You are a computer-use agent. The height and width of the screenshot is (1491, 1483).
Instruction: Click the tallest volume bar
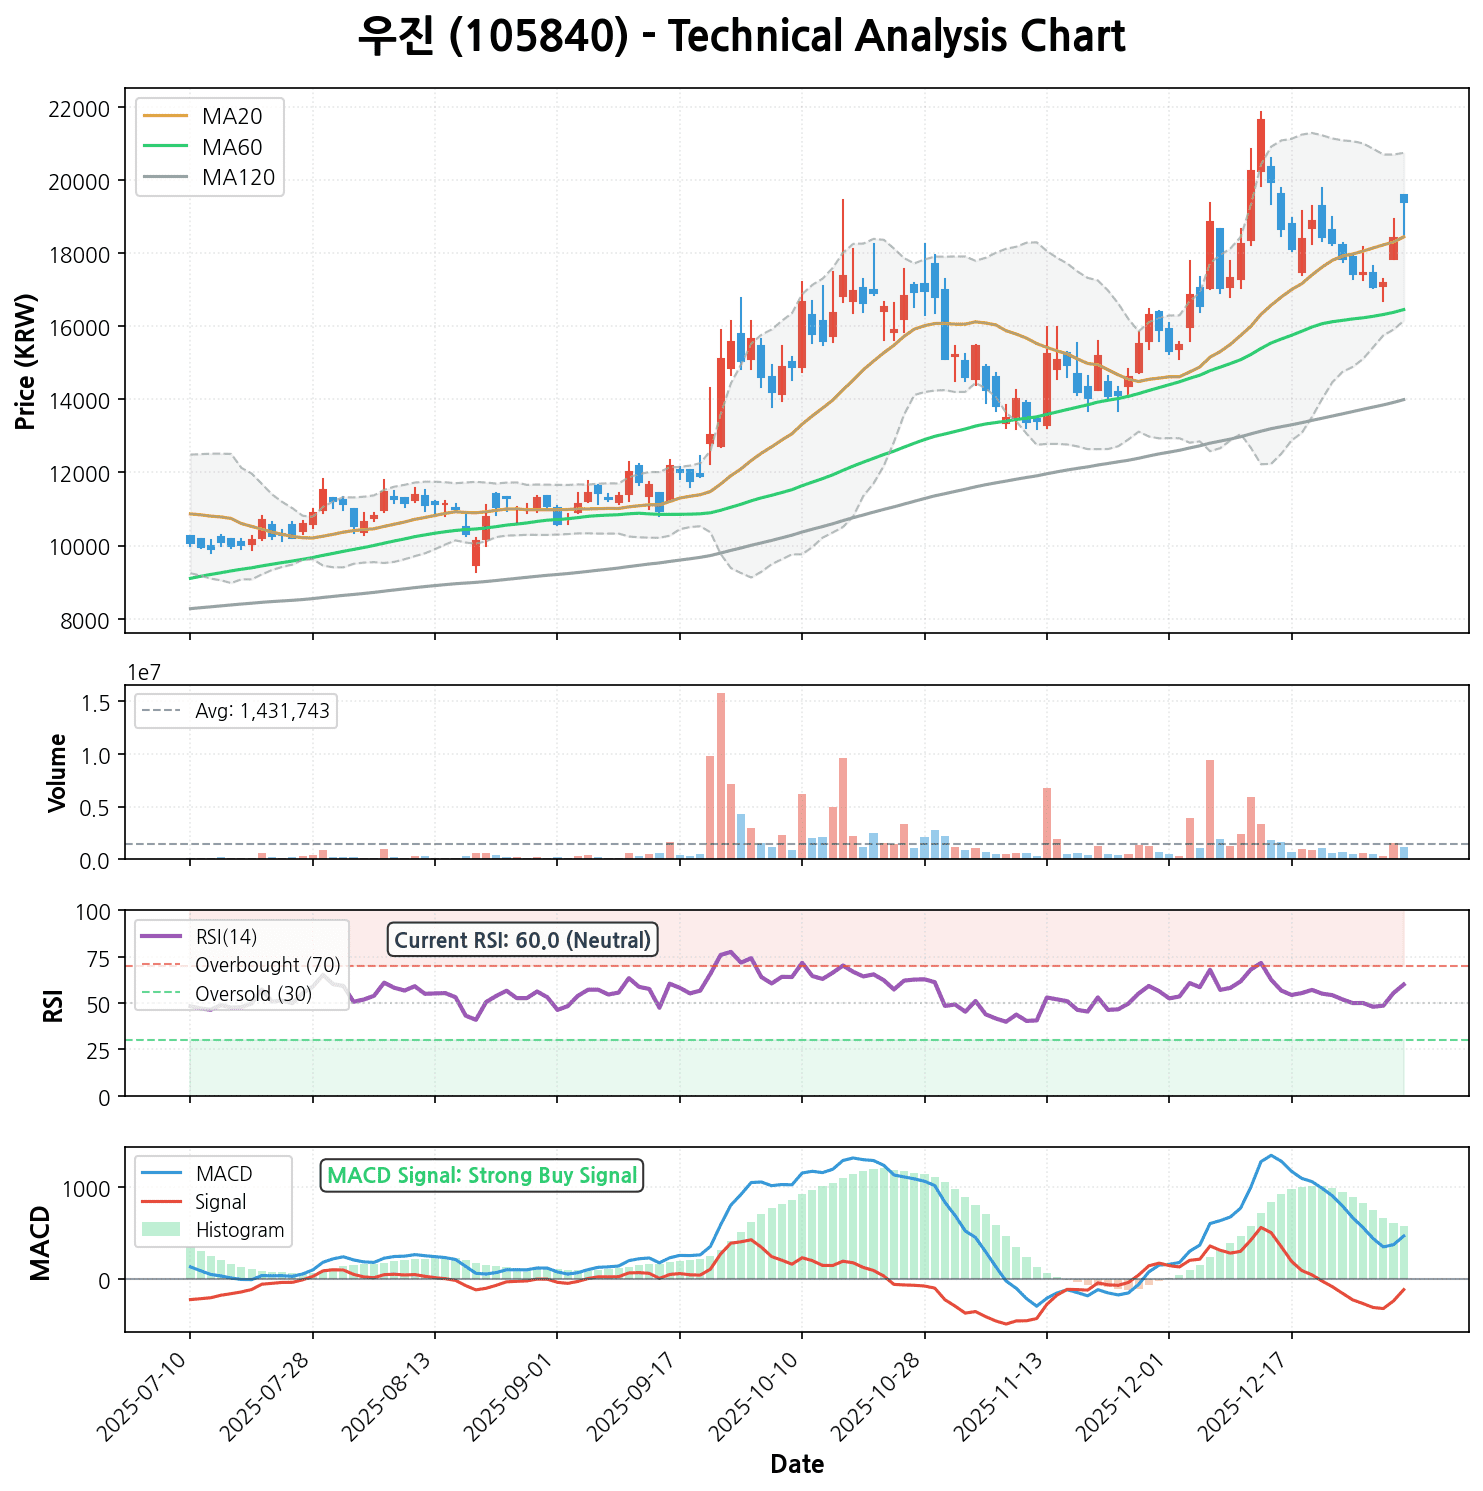click(x=721, y=775)
